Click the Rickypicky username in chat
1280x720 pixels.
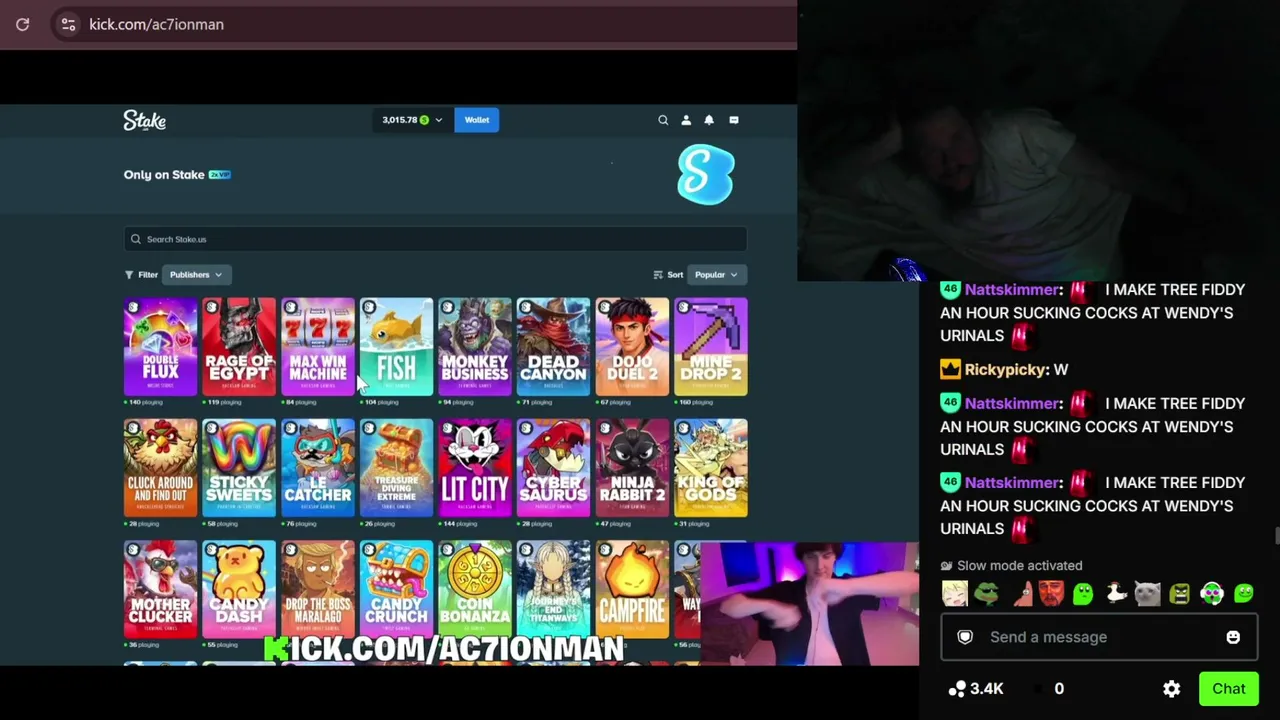(1004, 370)
